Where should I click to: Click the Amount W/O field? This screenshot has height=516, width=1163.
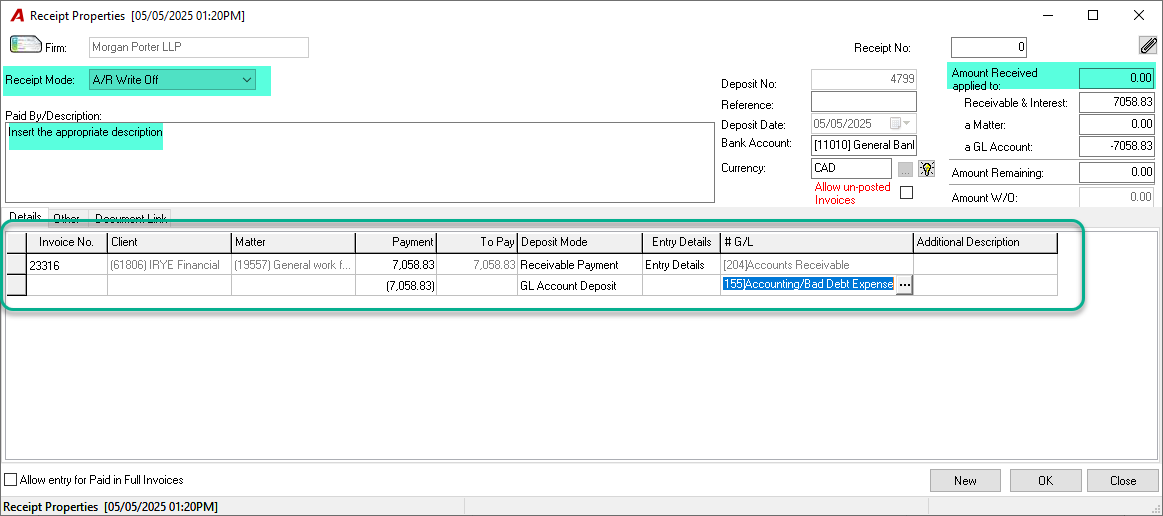[x=1117, y=197]
